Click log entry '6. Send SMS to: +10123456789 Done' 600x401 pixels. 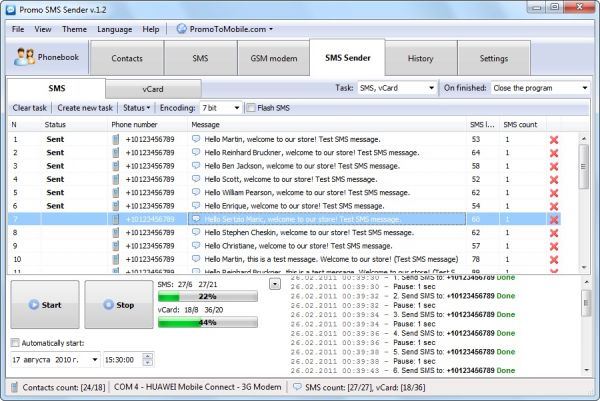point(454,370)
